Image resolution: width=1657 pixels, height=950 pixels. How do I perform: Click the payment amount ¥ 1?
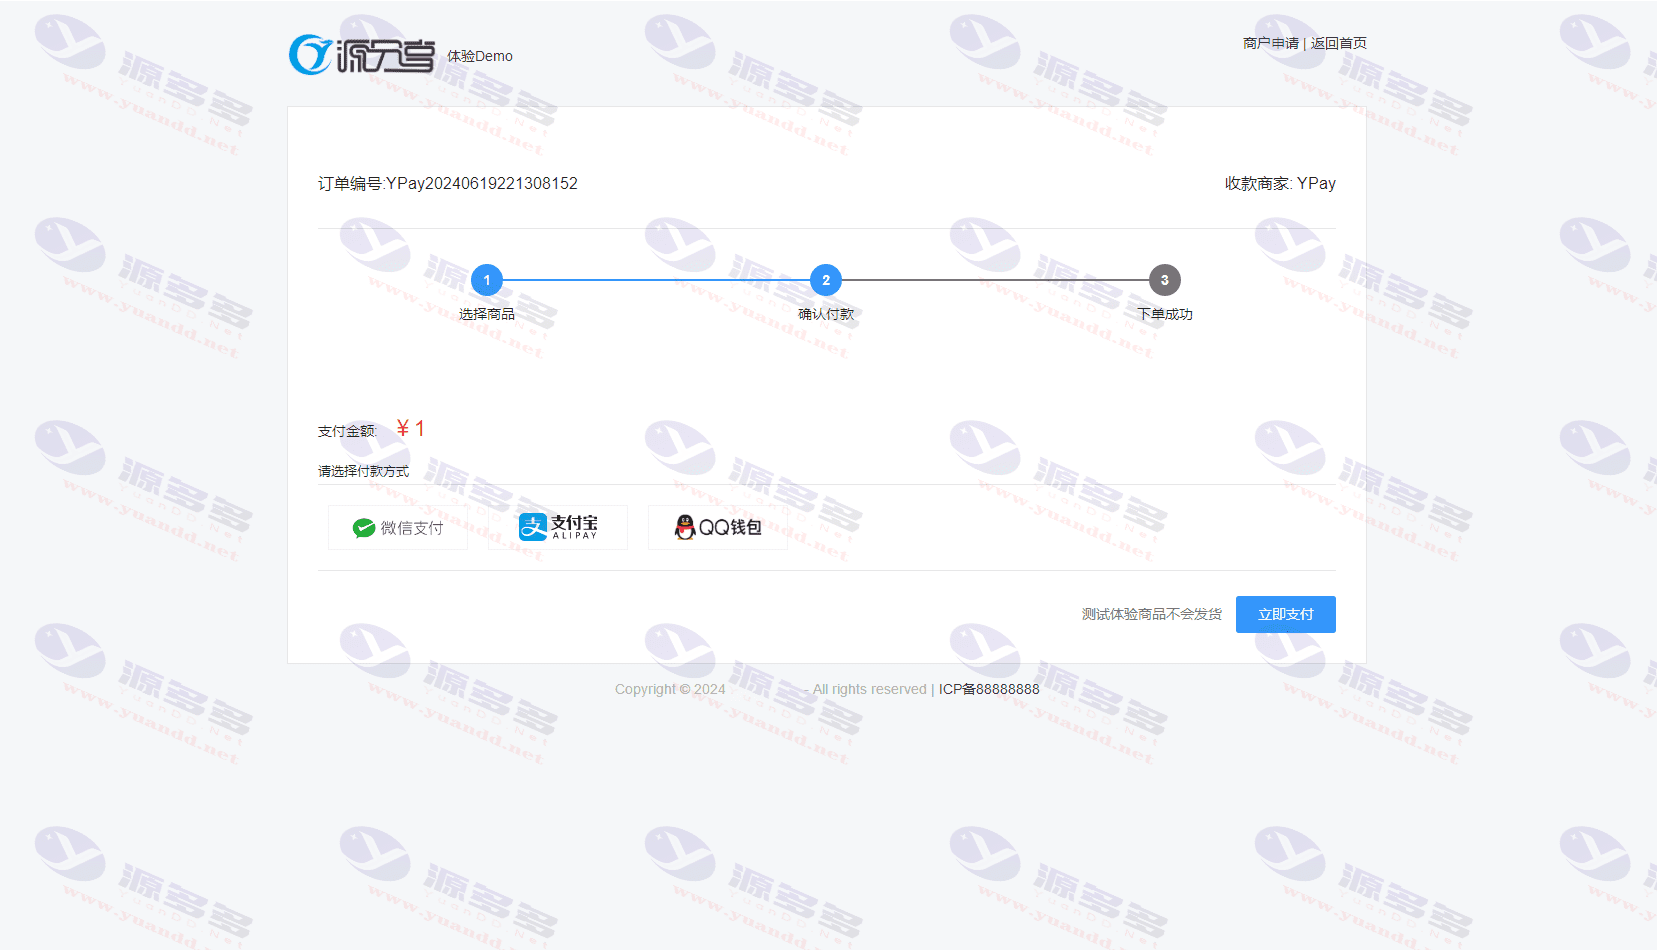tap(411, 429)
